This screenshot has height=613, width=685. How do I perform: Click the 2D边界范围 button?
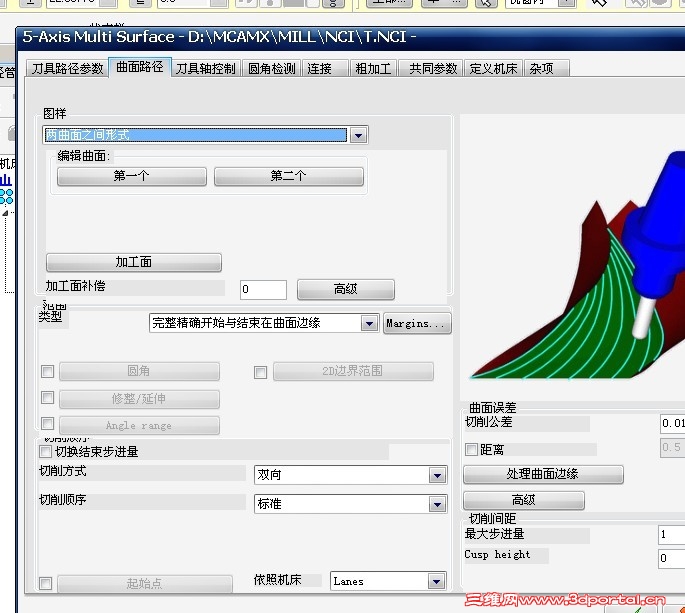tap(353, 371)
